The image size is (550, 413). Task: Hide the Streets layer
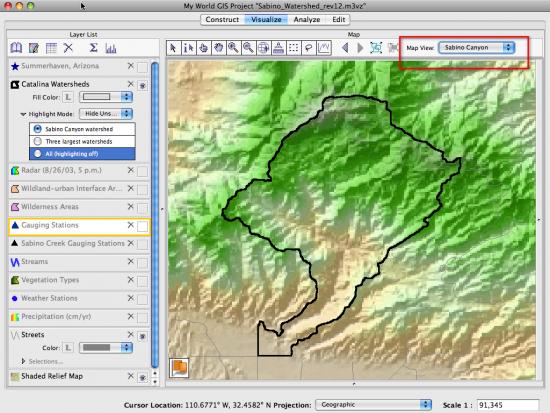(142, 336)
